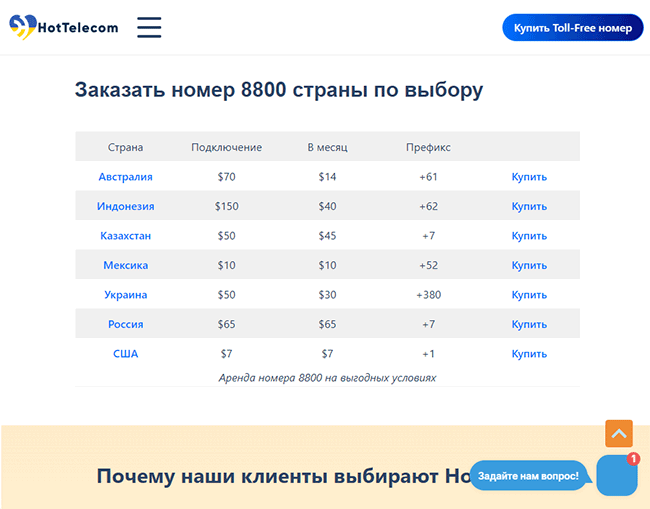The width and height of the screenshot is (650, 509).
Task: Click the Подключение column header
Action: click(x=226, y=147)
